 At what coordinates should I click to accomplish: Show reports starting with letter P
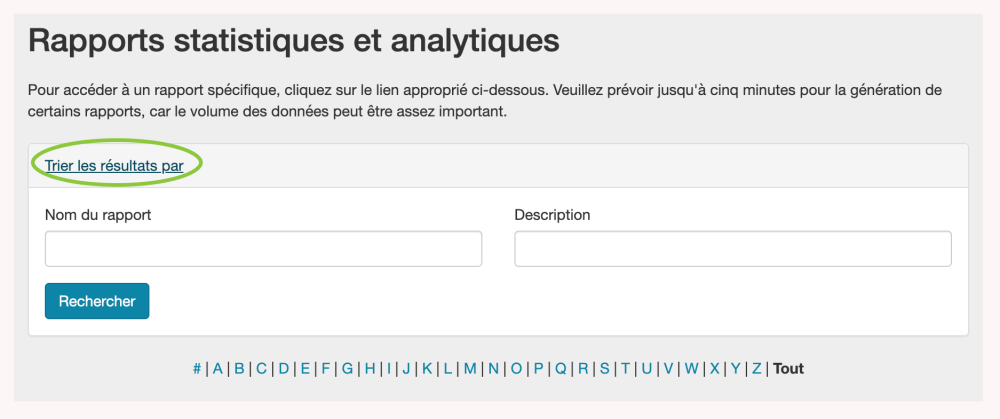pyautogui.click(x=538, y=368)
